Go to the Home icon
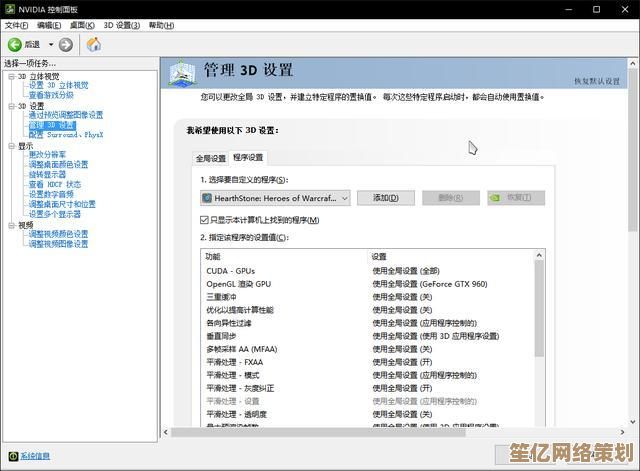640x471 pixels. coord(94,44)
